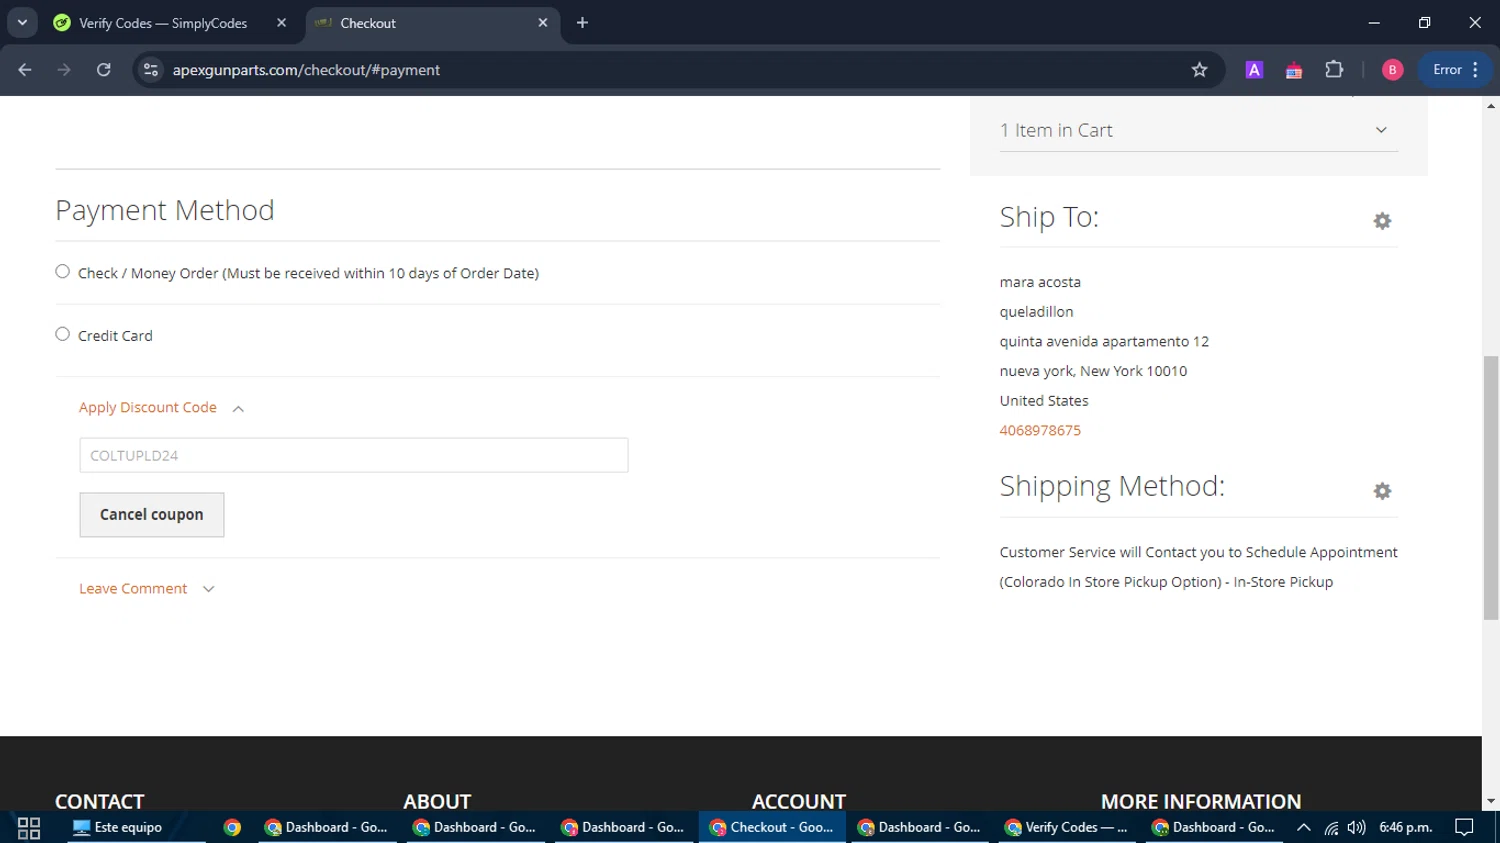Click the ABOUT footer heading
The image size is (1500, 843).
point(437,802)
